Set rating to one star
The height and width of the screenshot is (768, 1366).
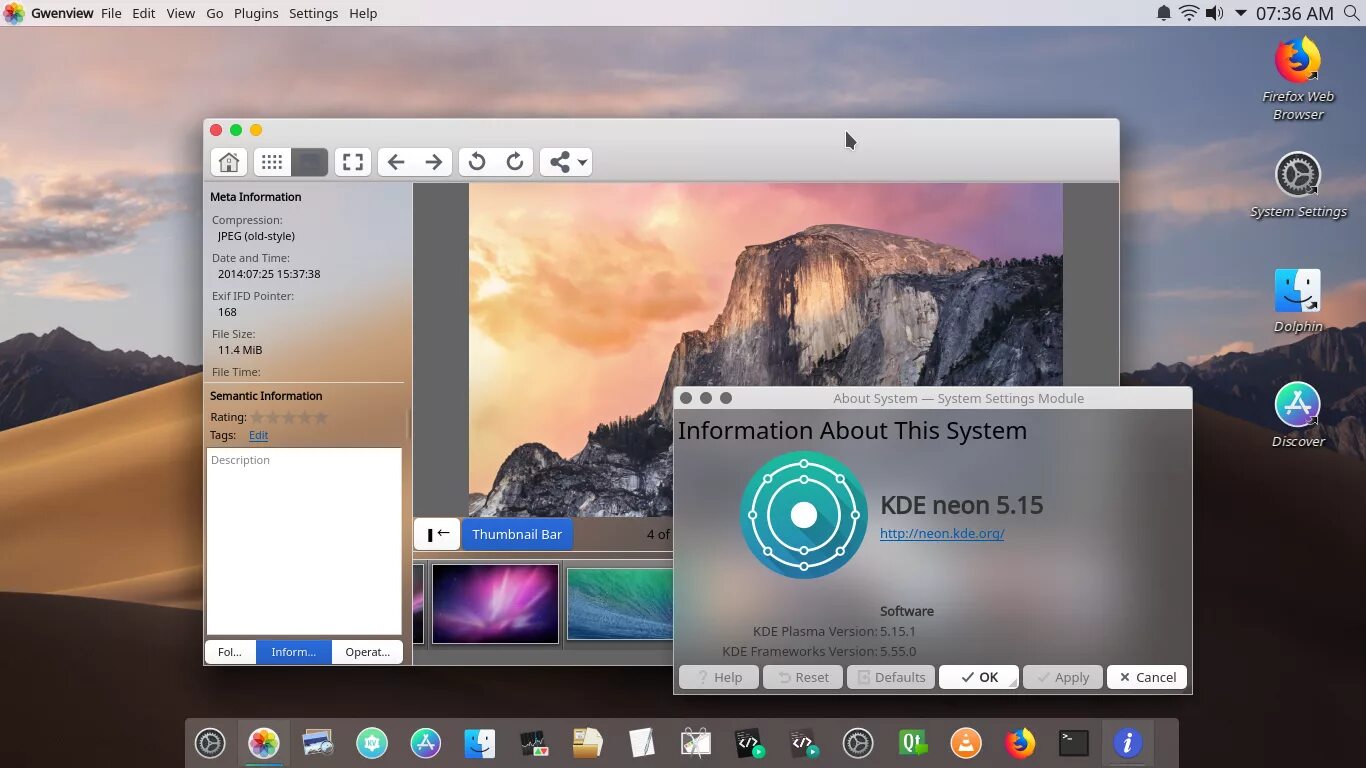tap(257, 417)
